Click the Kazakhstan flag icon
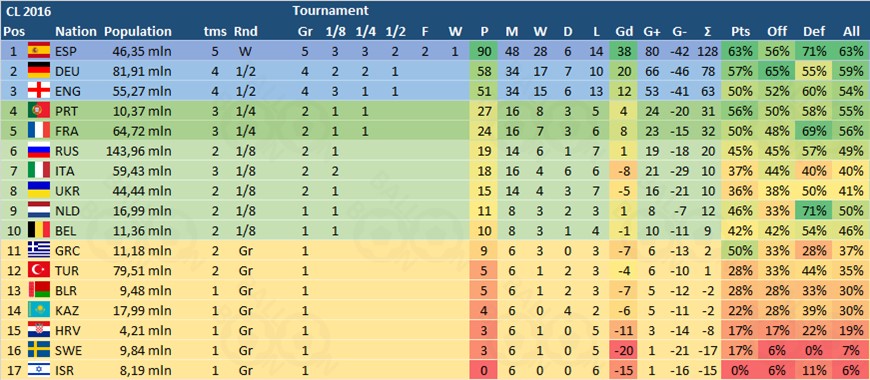 39,310
